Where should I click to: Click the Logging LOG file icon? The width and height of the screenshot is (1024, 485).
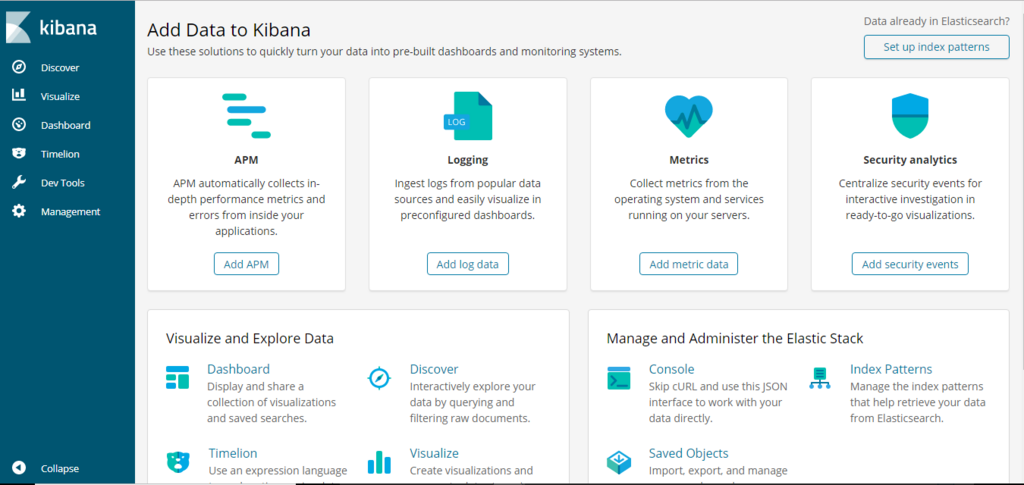pos(468,116)
